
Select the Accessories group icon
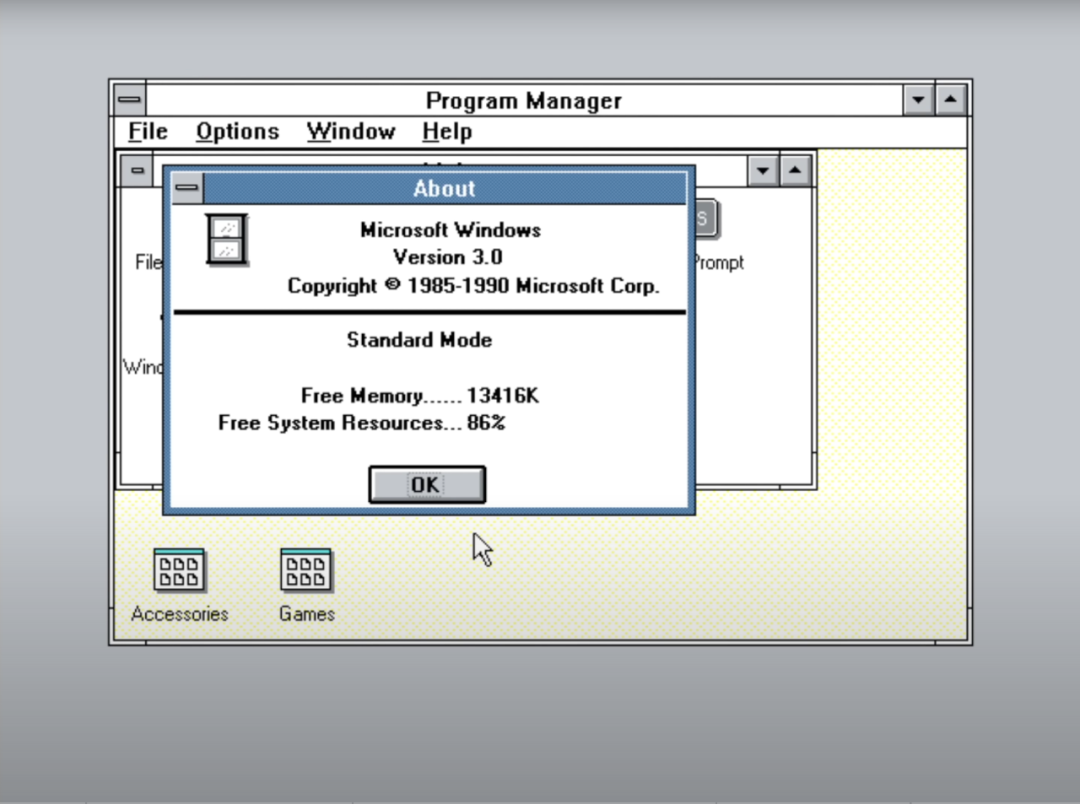click(x=179, y=570)
